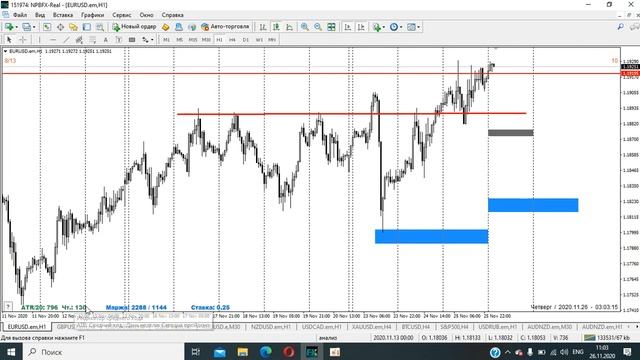
Task: Click the search magnifier icon at top right
Action: click(x=620, y=27)
